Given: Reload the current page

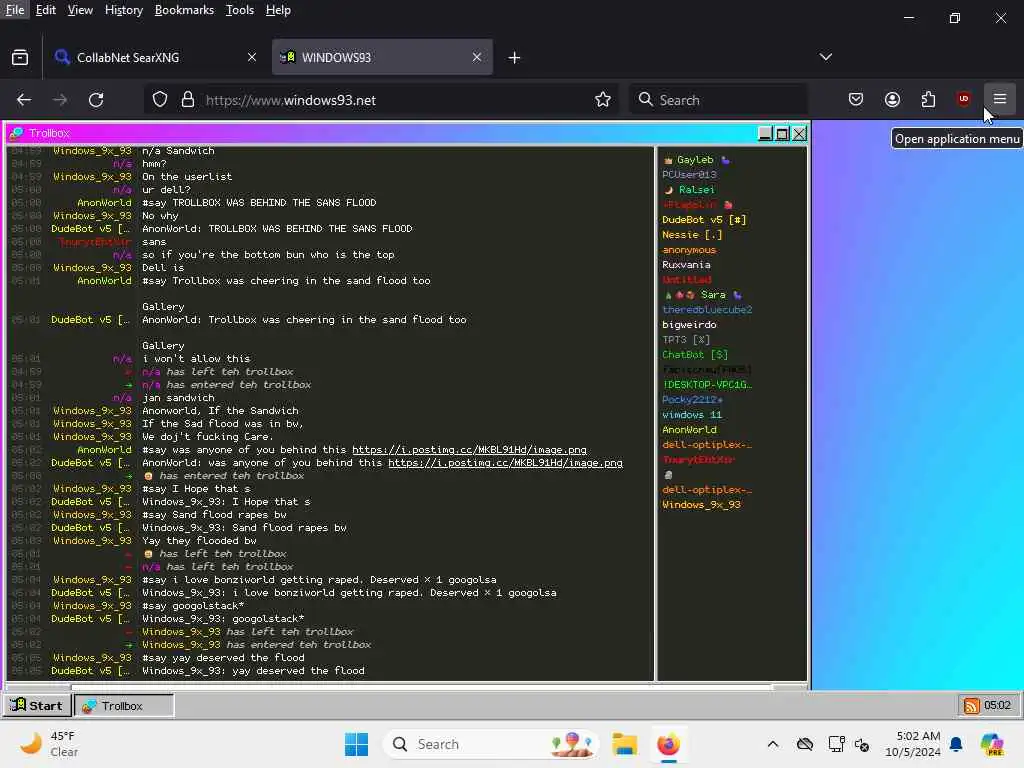Looking at the screenshot, I should (x=96, y=99).
